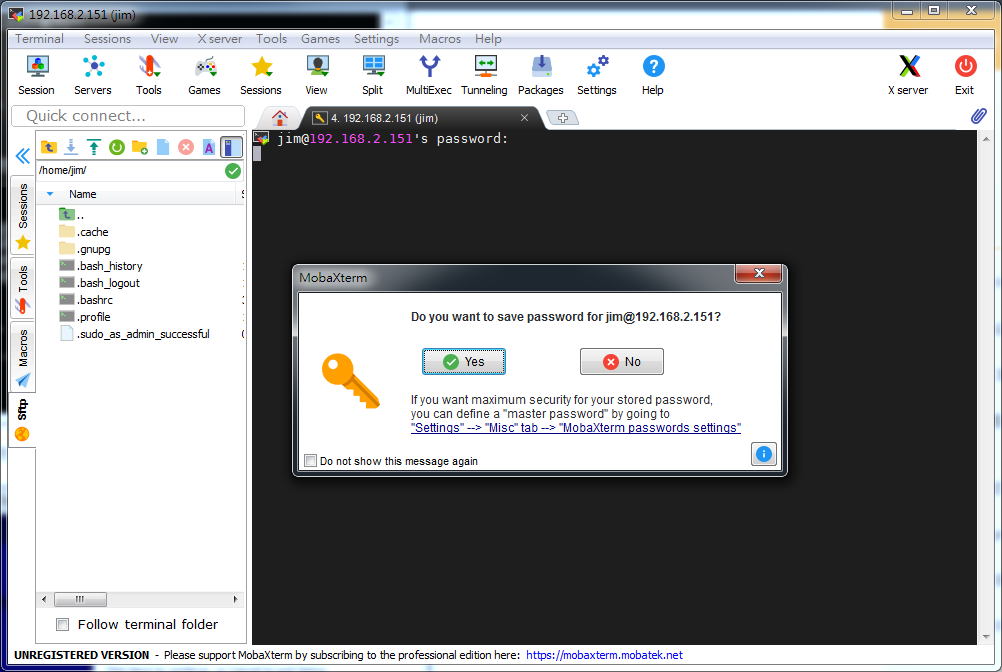
Task: Click the View toolbar icon
Action: [316, 75]
